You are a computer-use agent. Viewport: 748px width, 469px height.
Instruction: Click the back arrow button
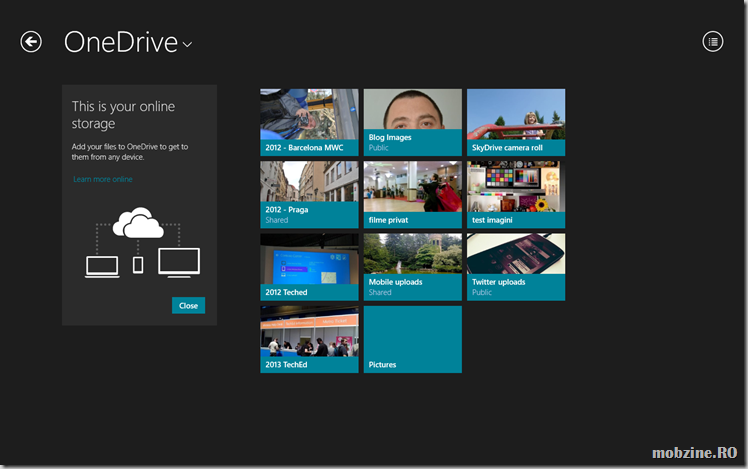31,42
